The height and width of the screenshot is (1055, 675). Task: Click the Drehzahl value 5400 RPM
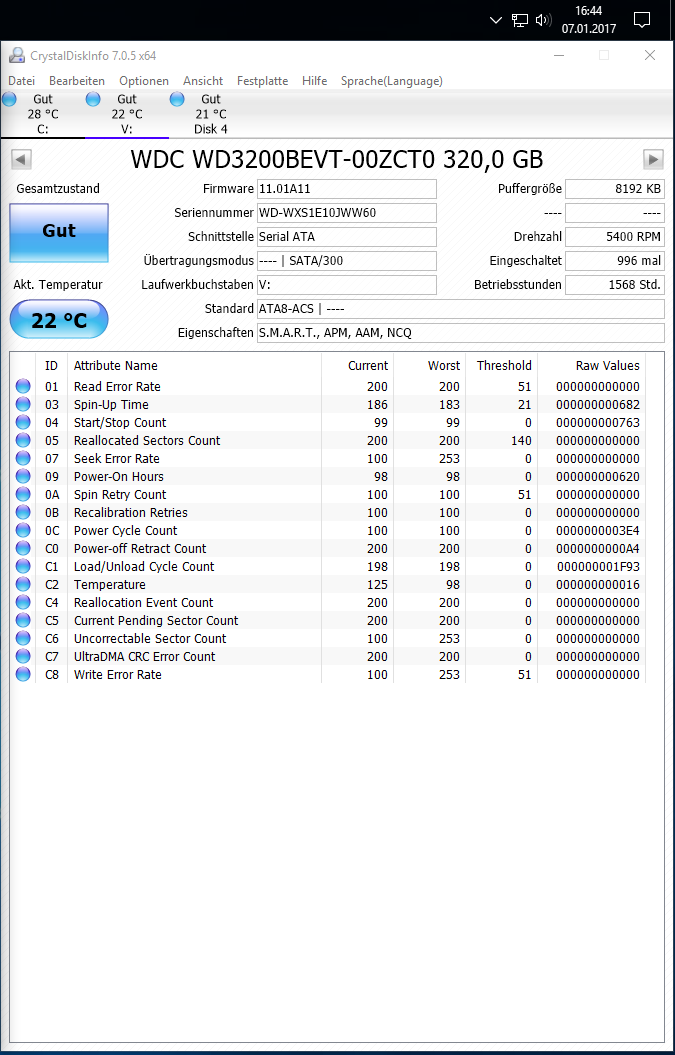[x=615, y=237]
